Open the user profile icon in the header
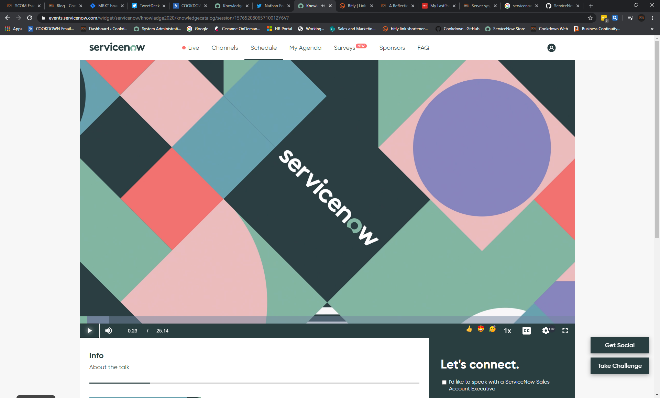Screen dimensions: 660x398 [x=551, y=48]
